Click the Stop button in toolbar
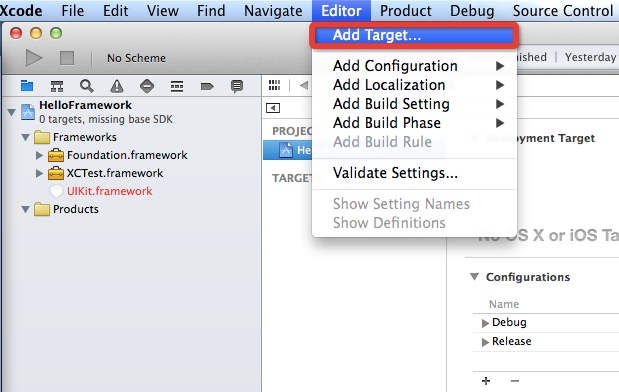 click(x=67, y=58)
